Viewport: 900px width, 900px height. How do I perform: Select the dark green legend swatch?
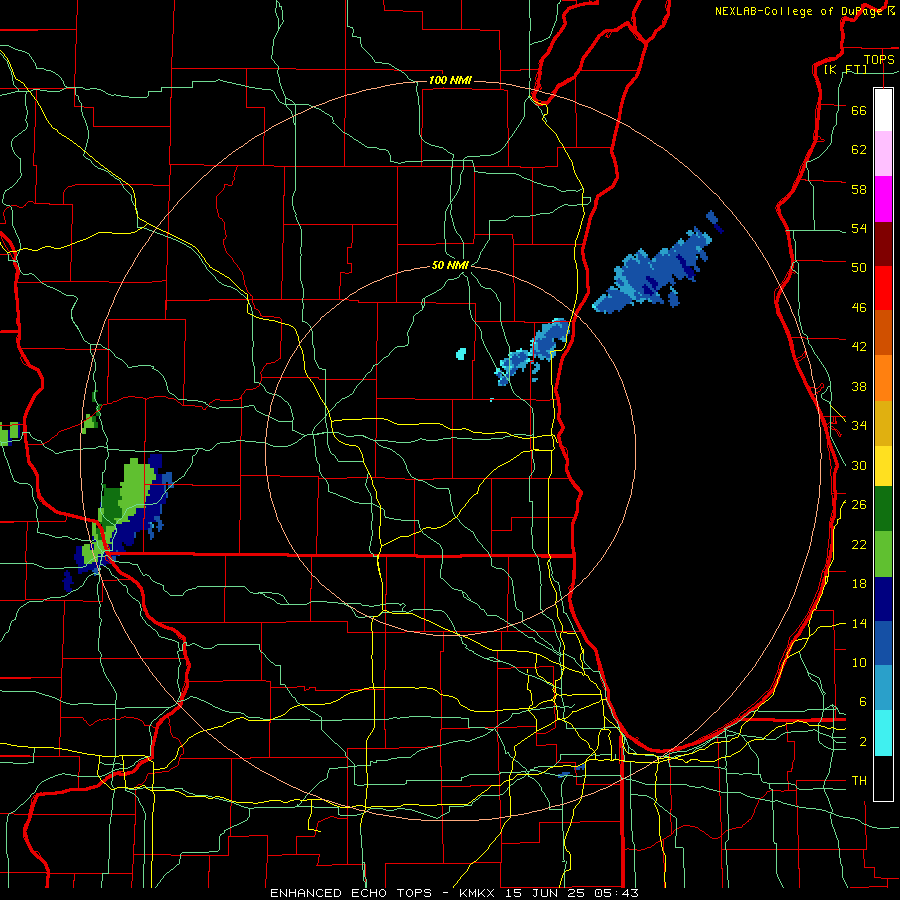coord(883,509)
